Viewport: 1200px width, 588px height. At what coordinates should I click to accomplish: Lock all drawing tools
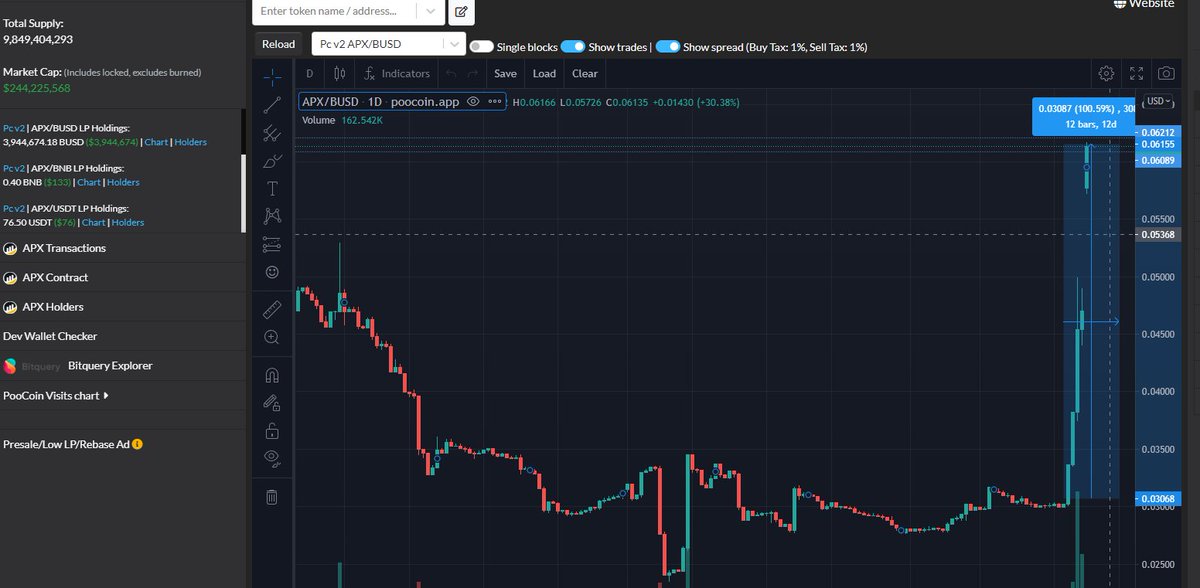(x=271, y=431)
